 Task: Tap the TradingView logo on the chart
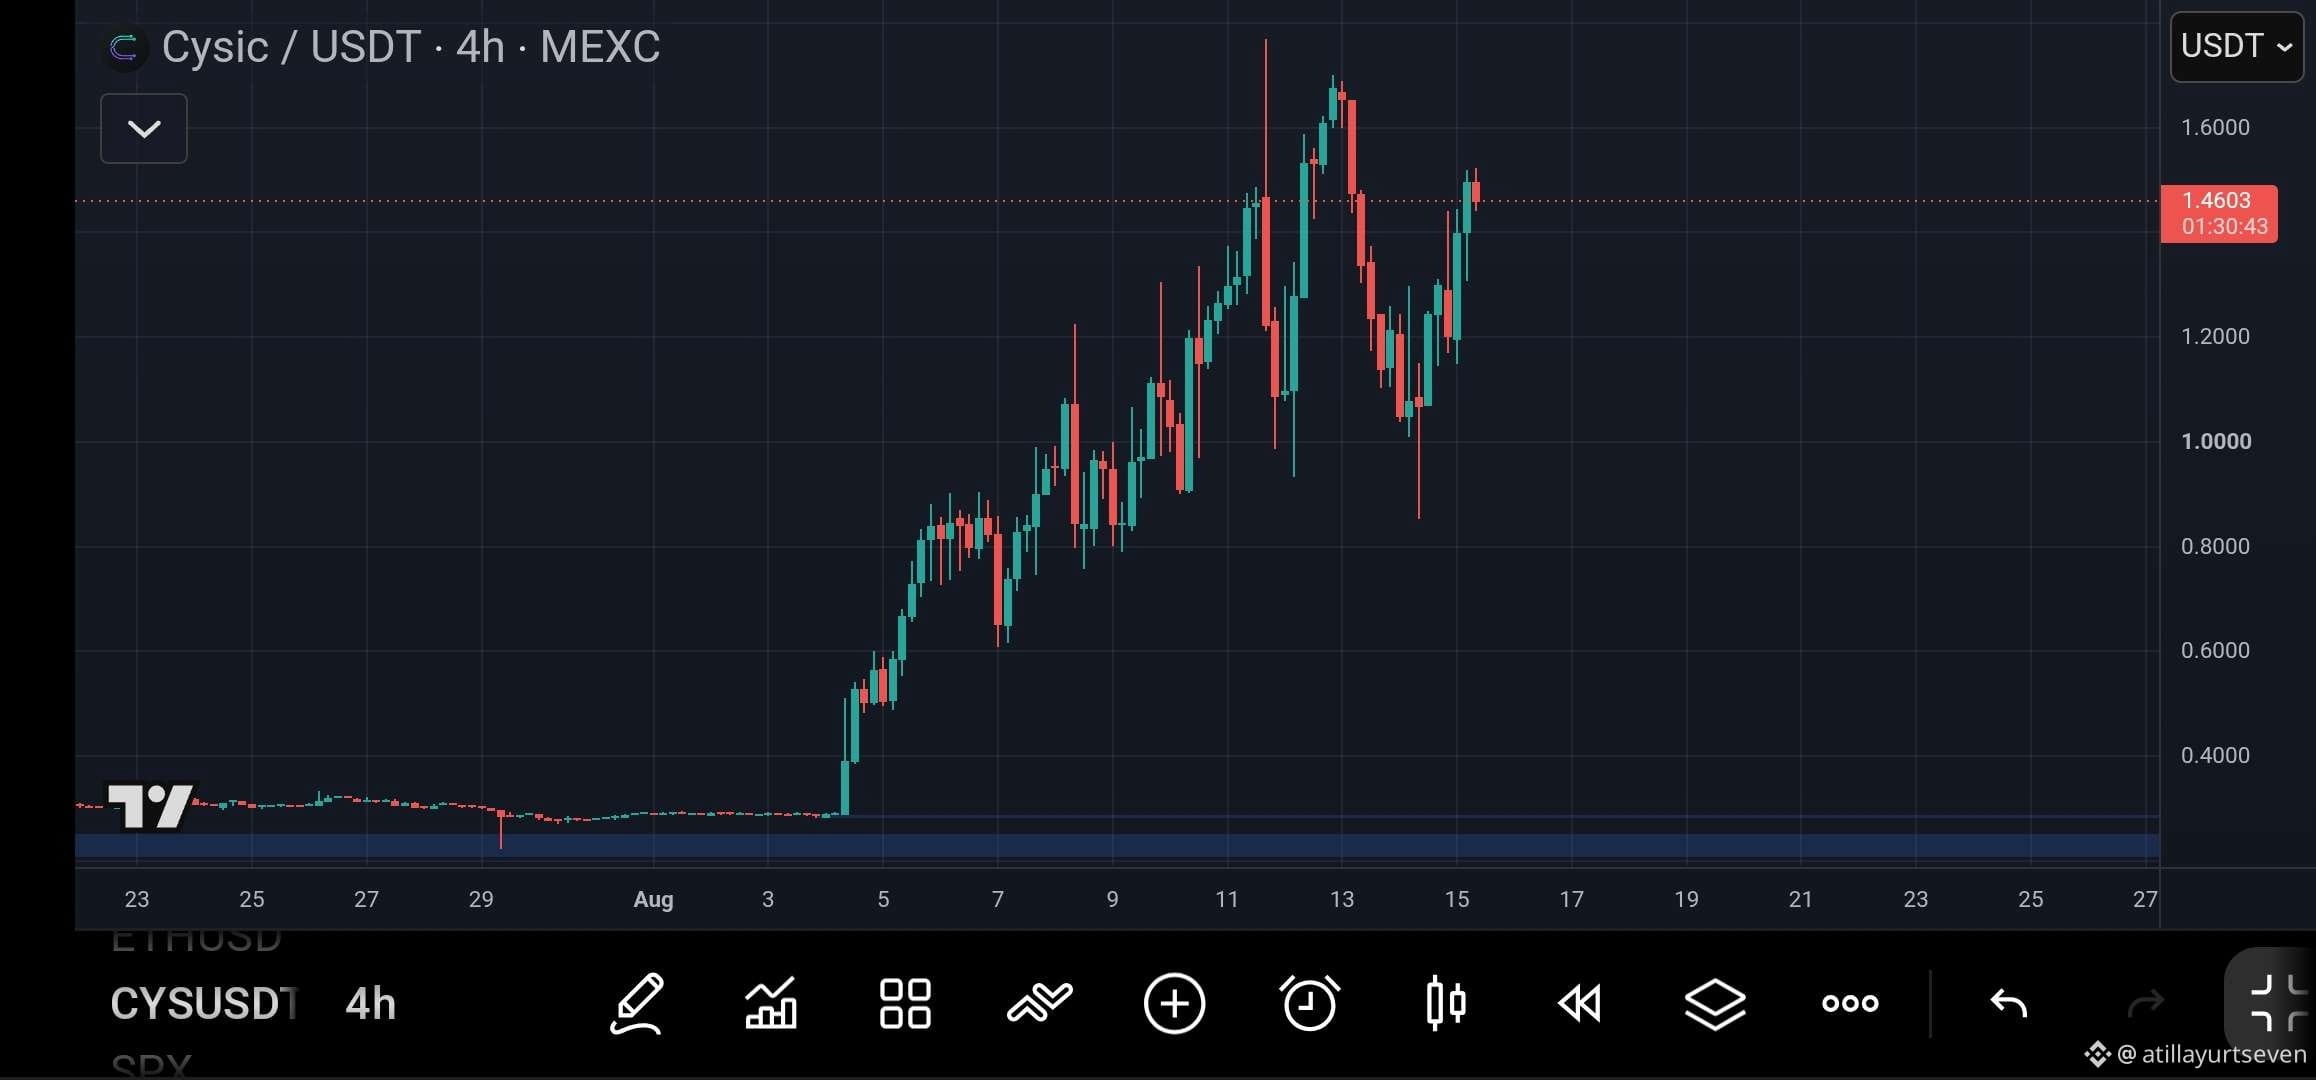coord(152,805)
